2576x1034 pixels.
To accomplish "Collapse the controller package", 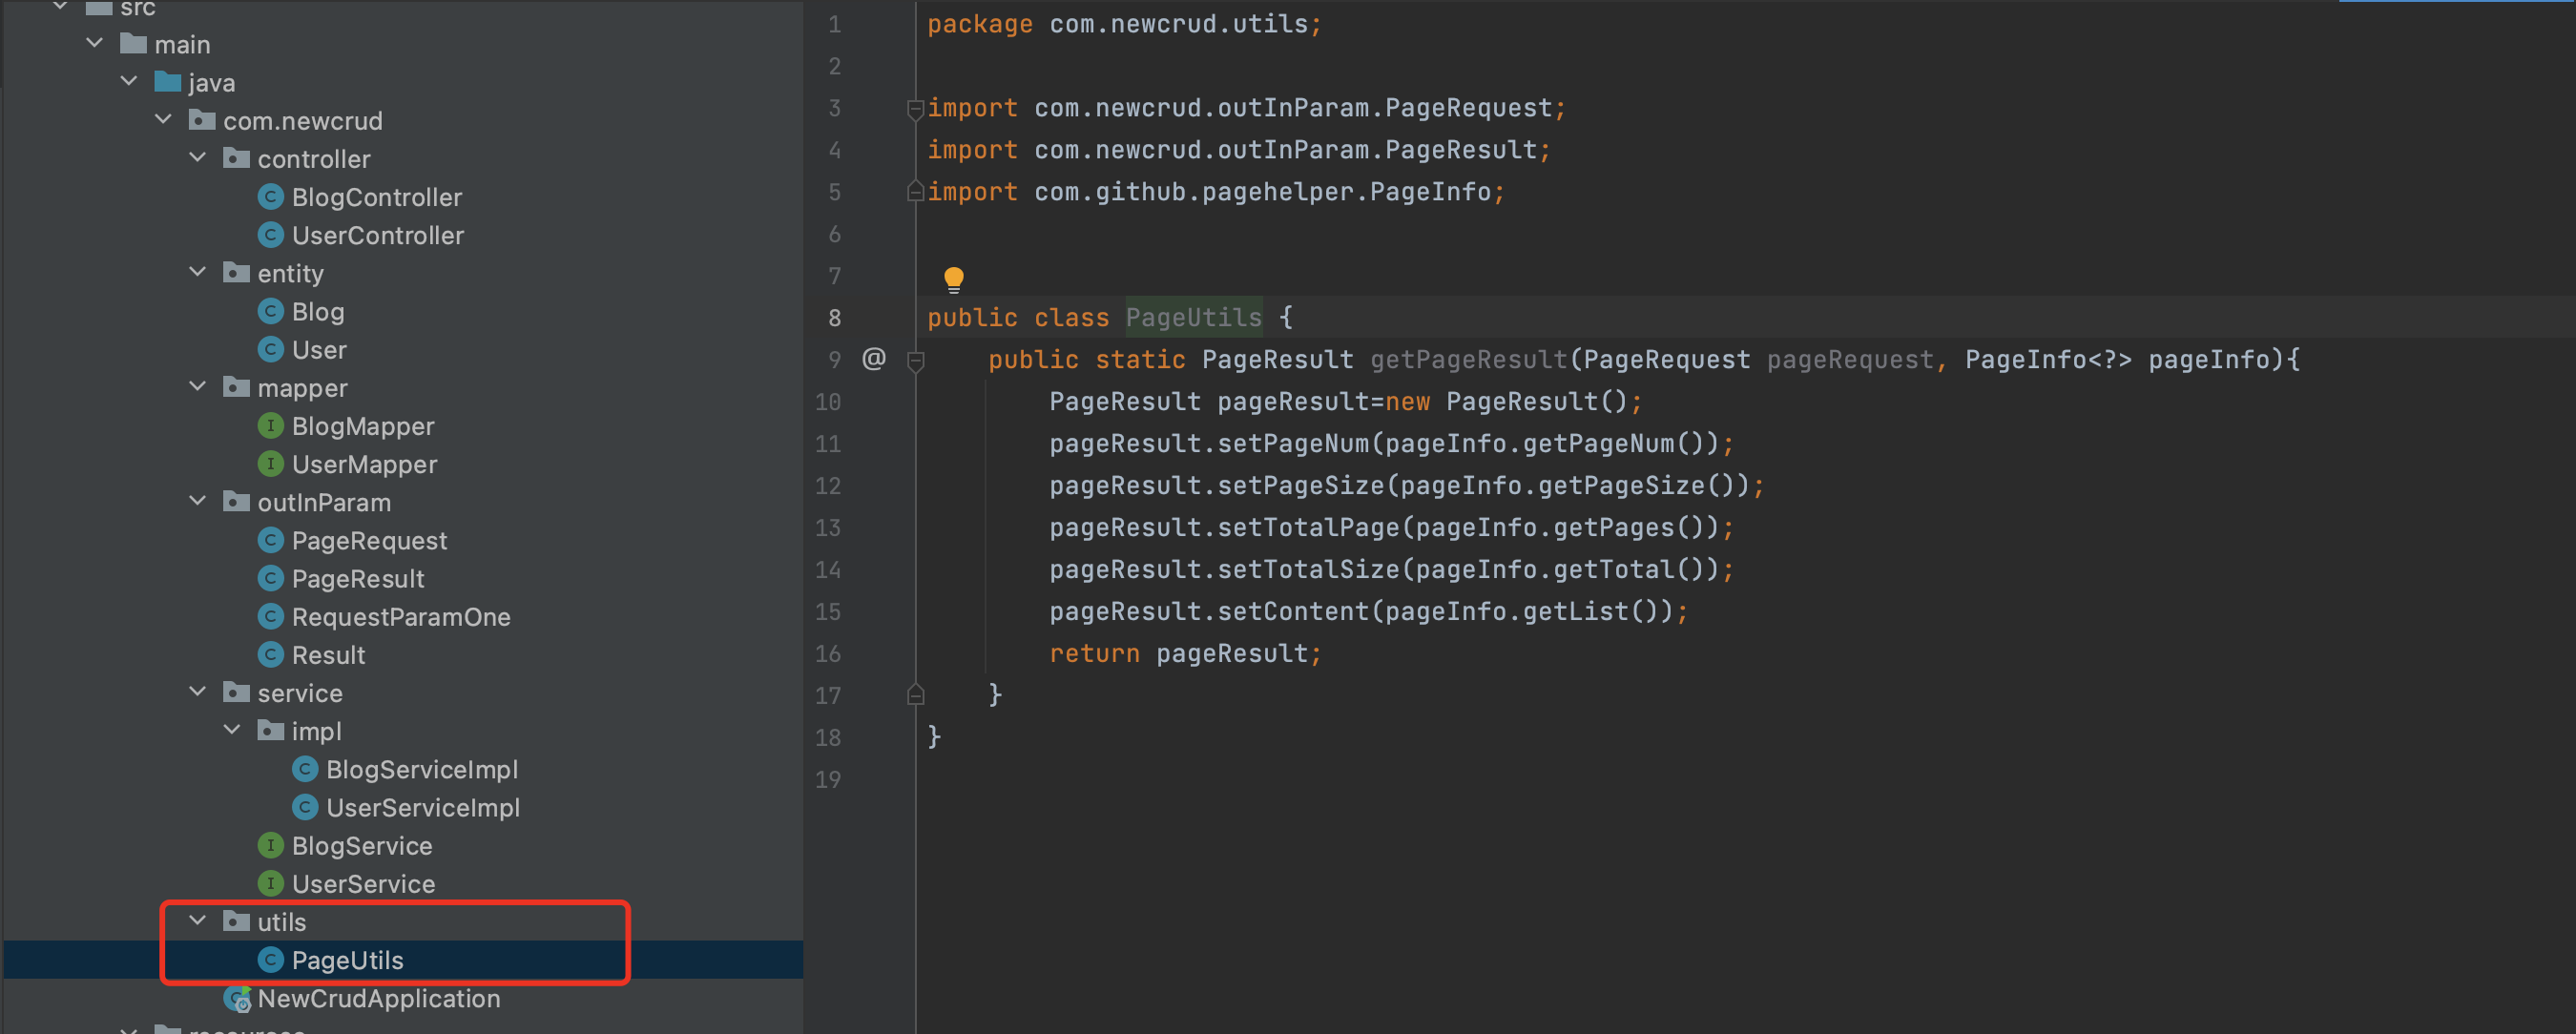I will (x=198, y=158).
